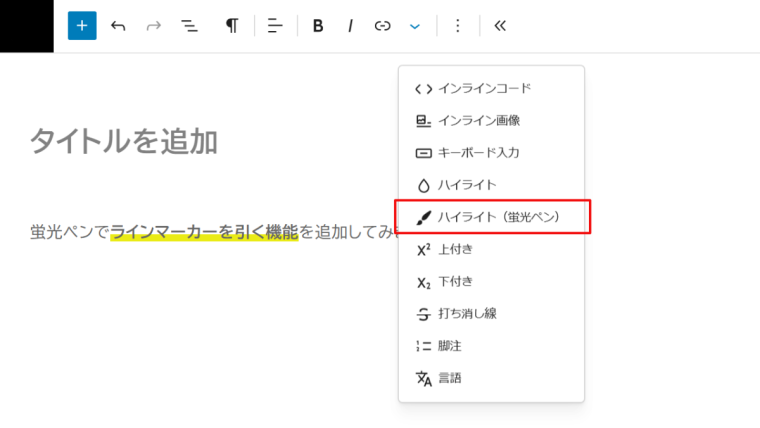The width and height of the screenshot is (760, 428).
Task: Collapse the block toolbar with double chevron
Action: (500, 26)
